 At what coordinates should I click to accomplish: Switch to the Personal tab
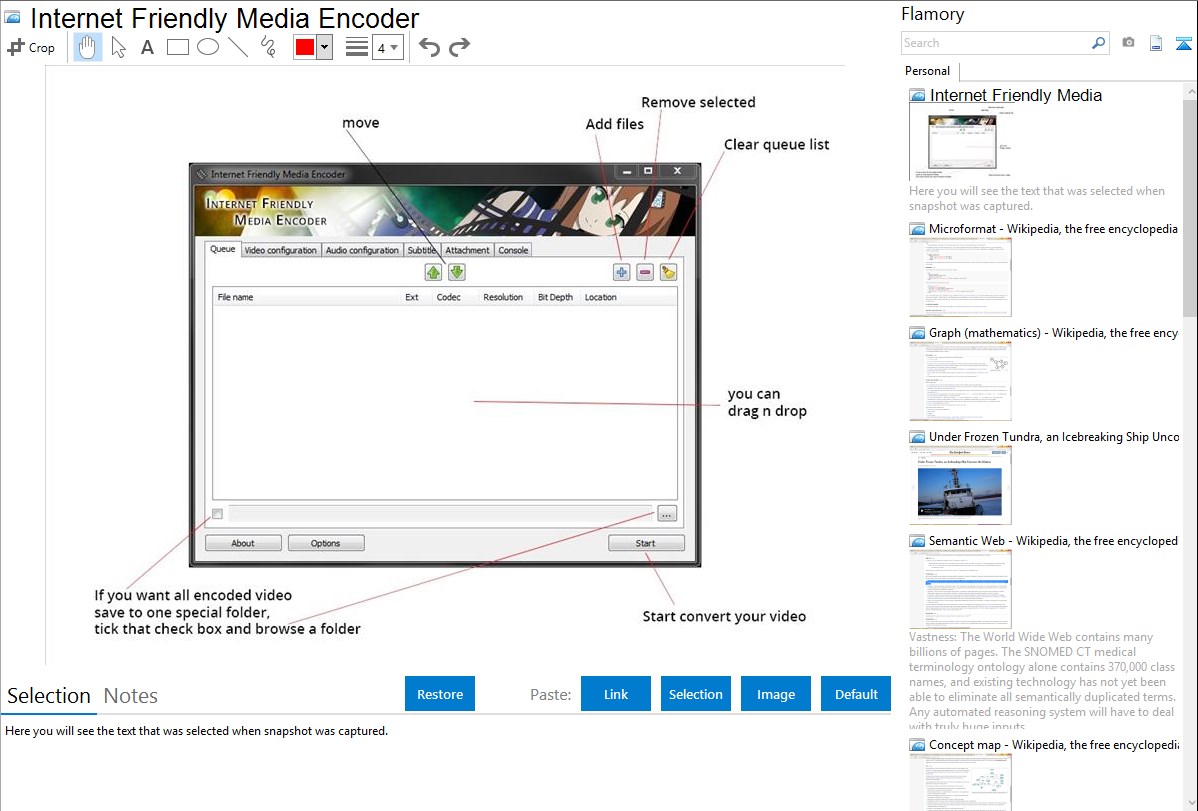pos(928,71)
